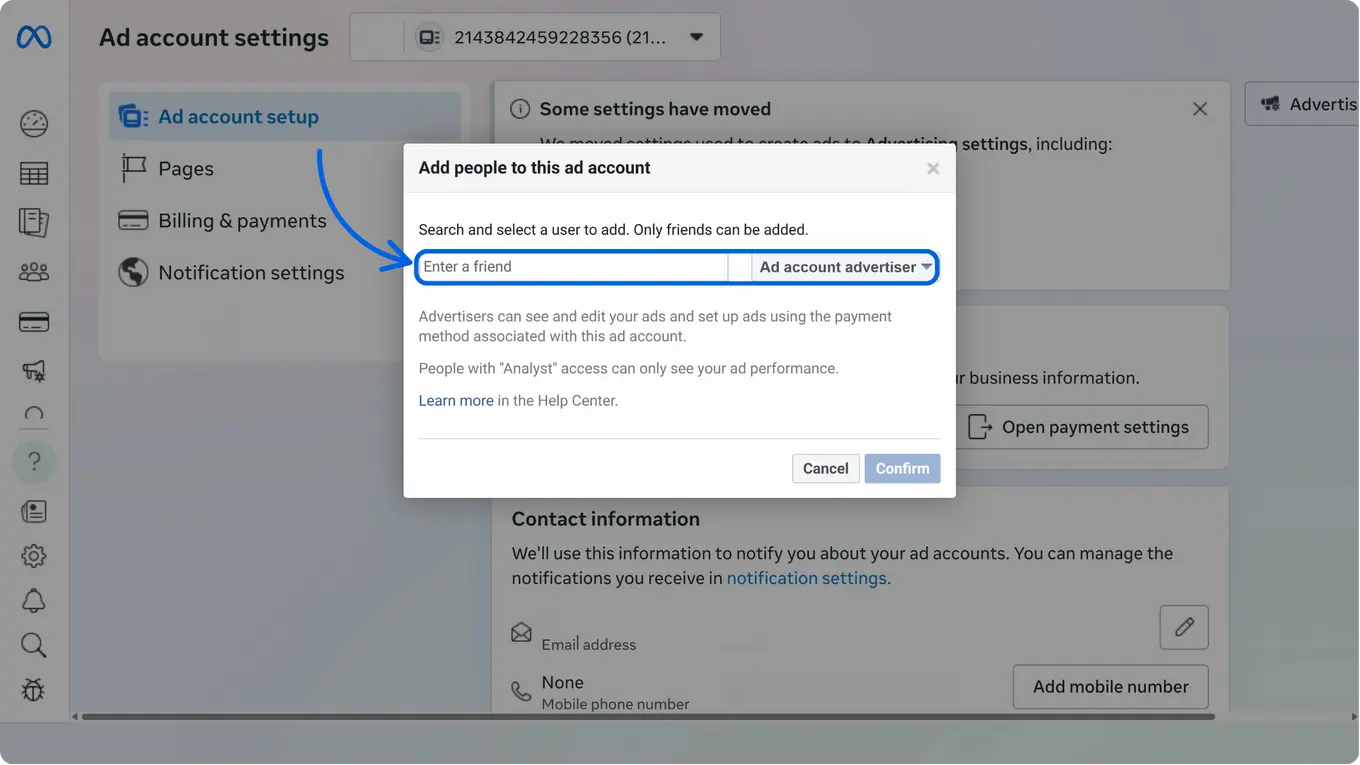Click the megaphone ads icon in sidebar
The width and height of the screenshot is (1360, 765).
click(33, 371)
